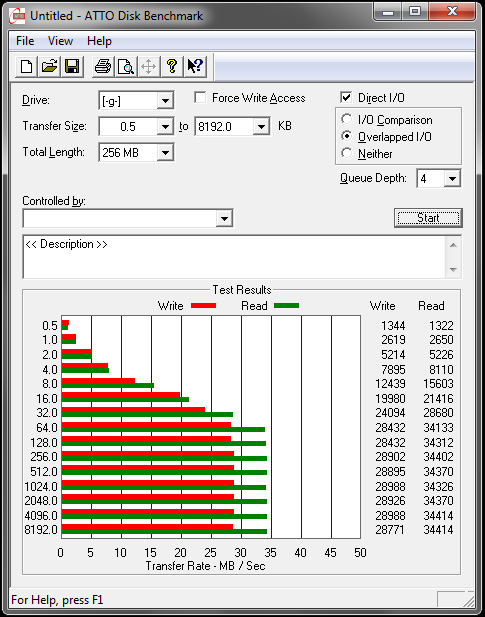The height and width of the screenshot is (617, 485).
Task: Choose the Neither radio option
Action: (347, 153)
